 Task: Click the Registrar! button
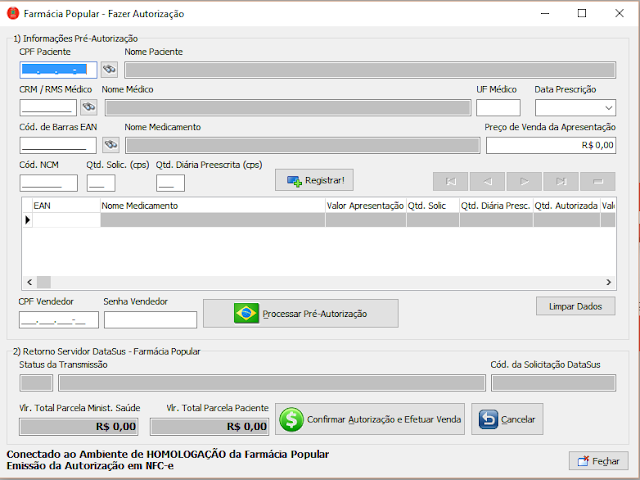coord(314,180)
